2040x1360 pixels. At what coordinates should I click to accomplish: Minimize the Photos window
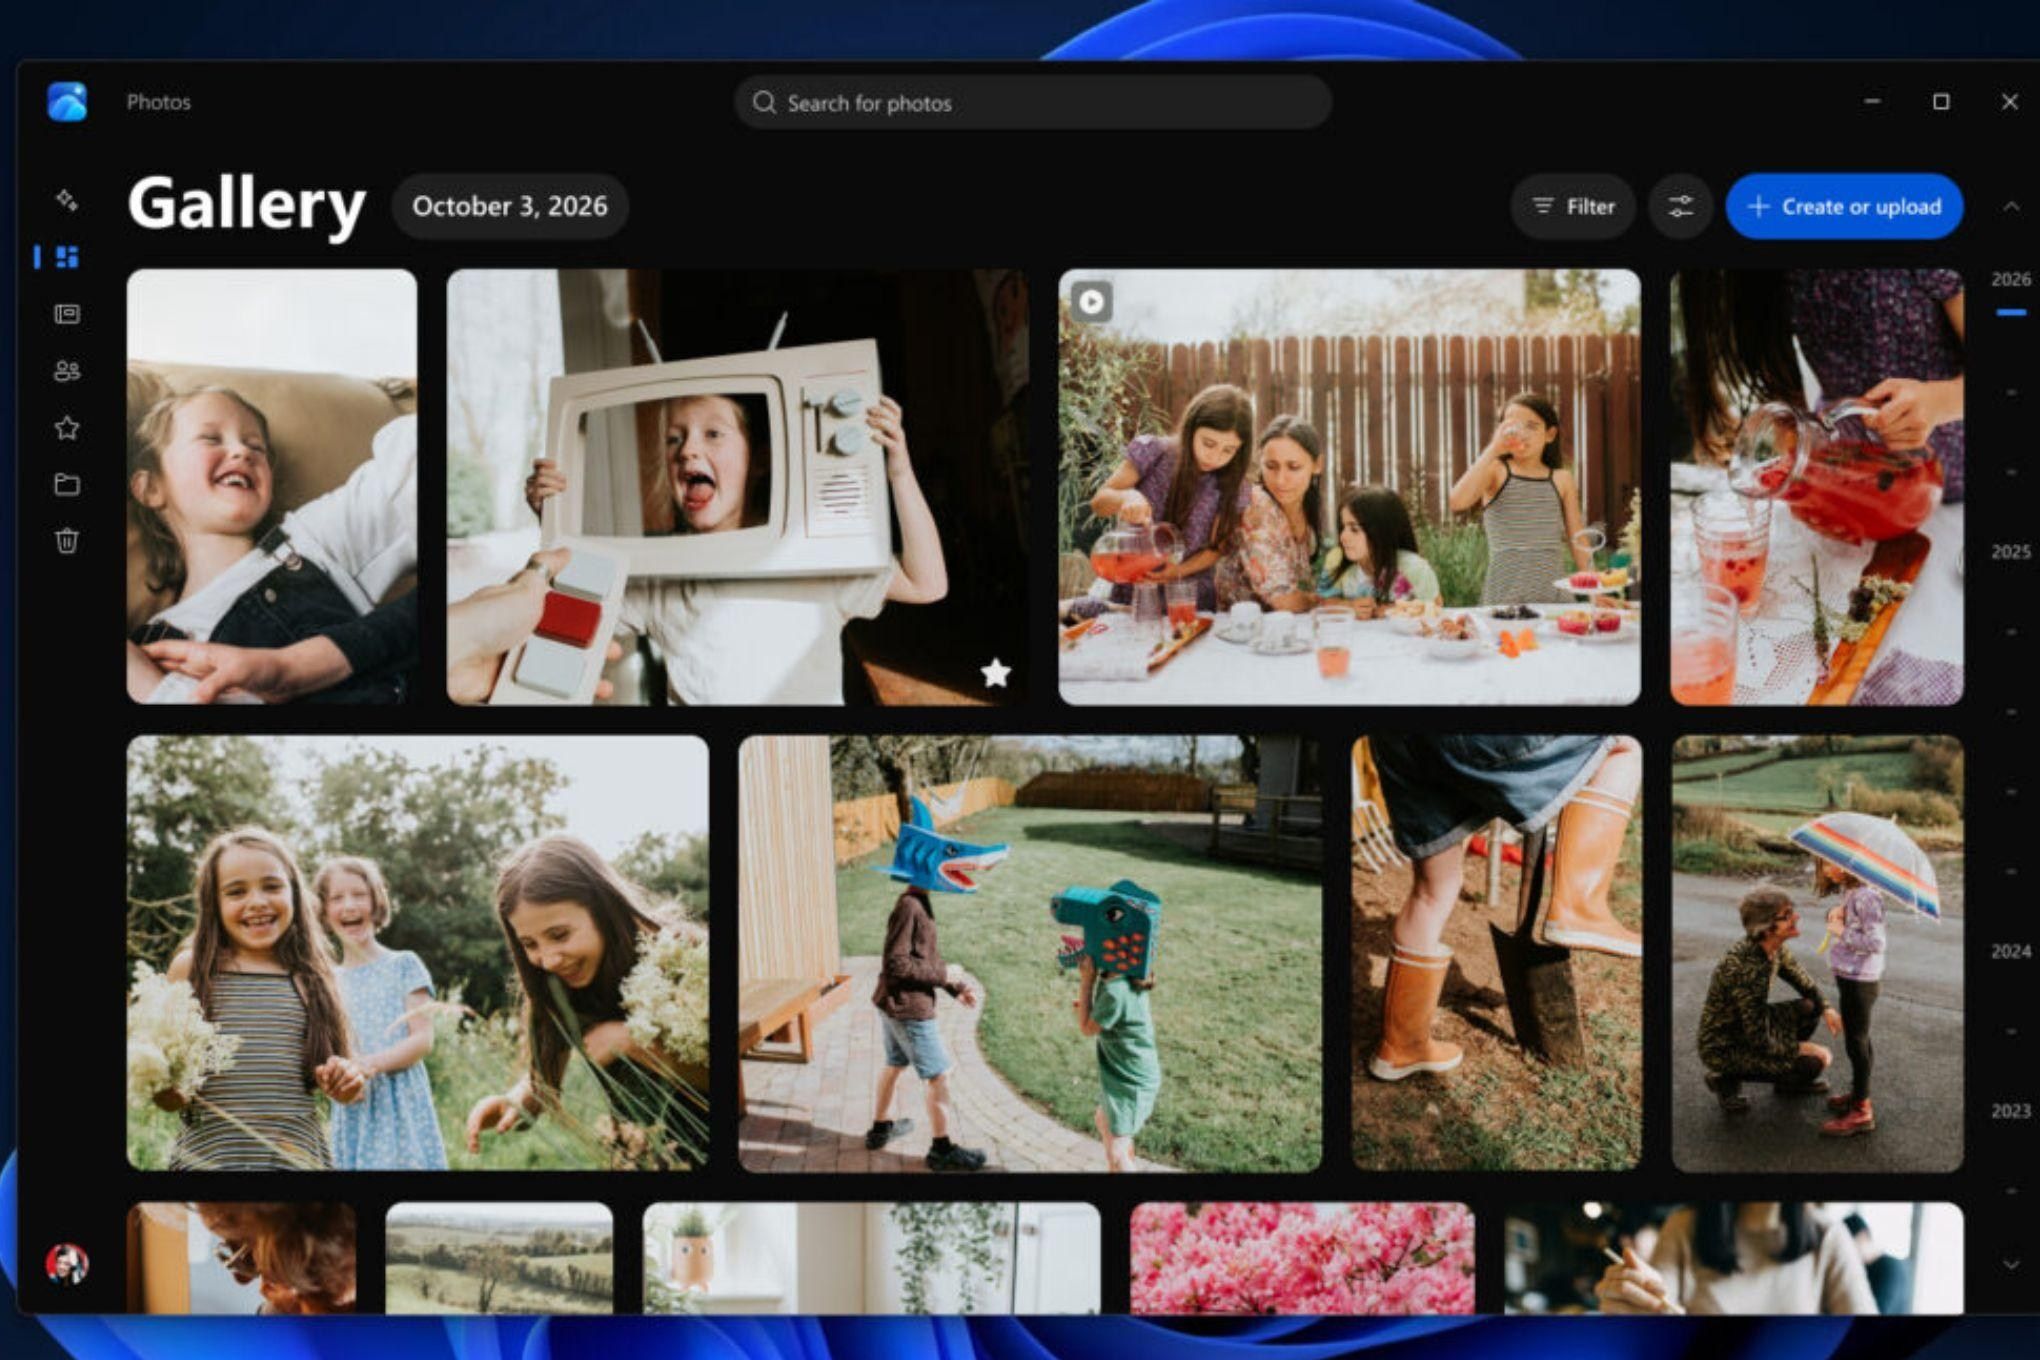[1872, 101]
